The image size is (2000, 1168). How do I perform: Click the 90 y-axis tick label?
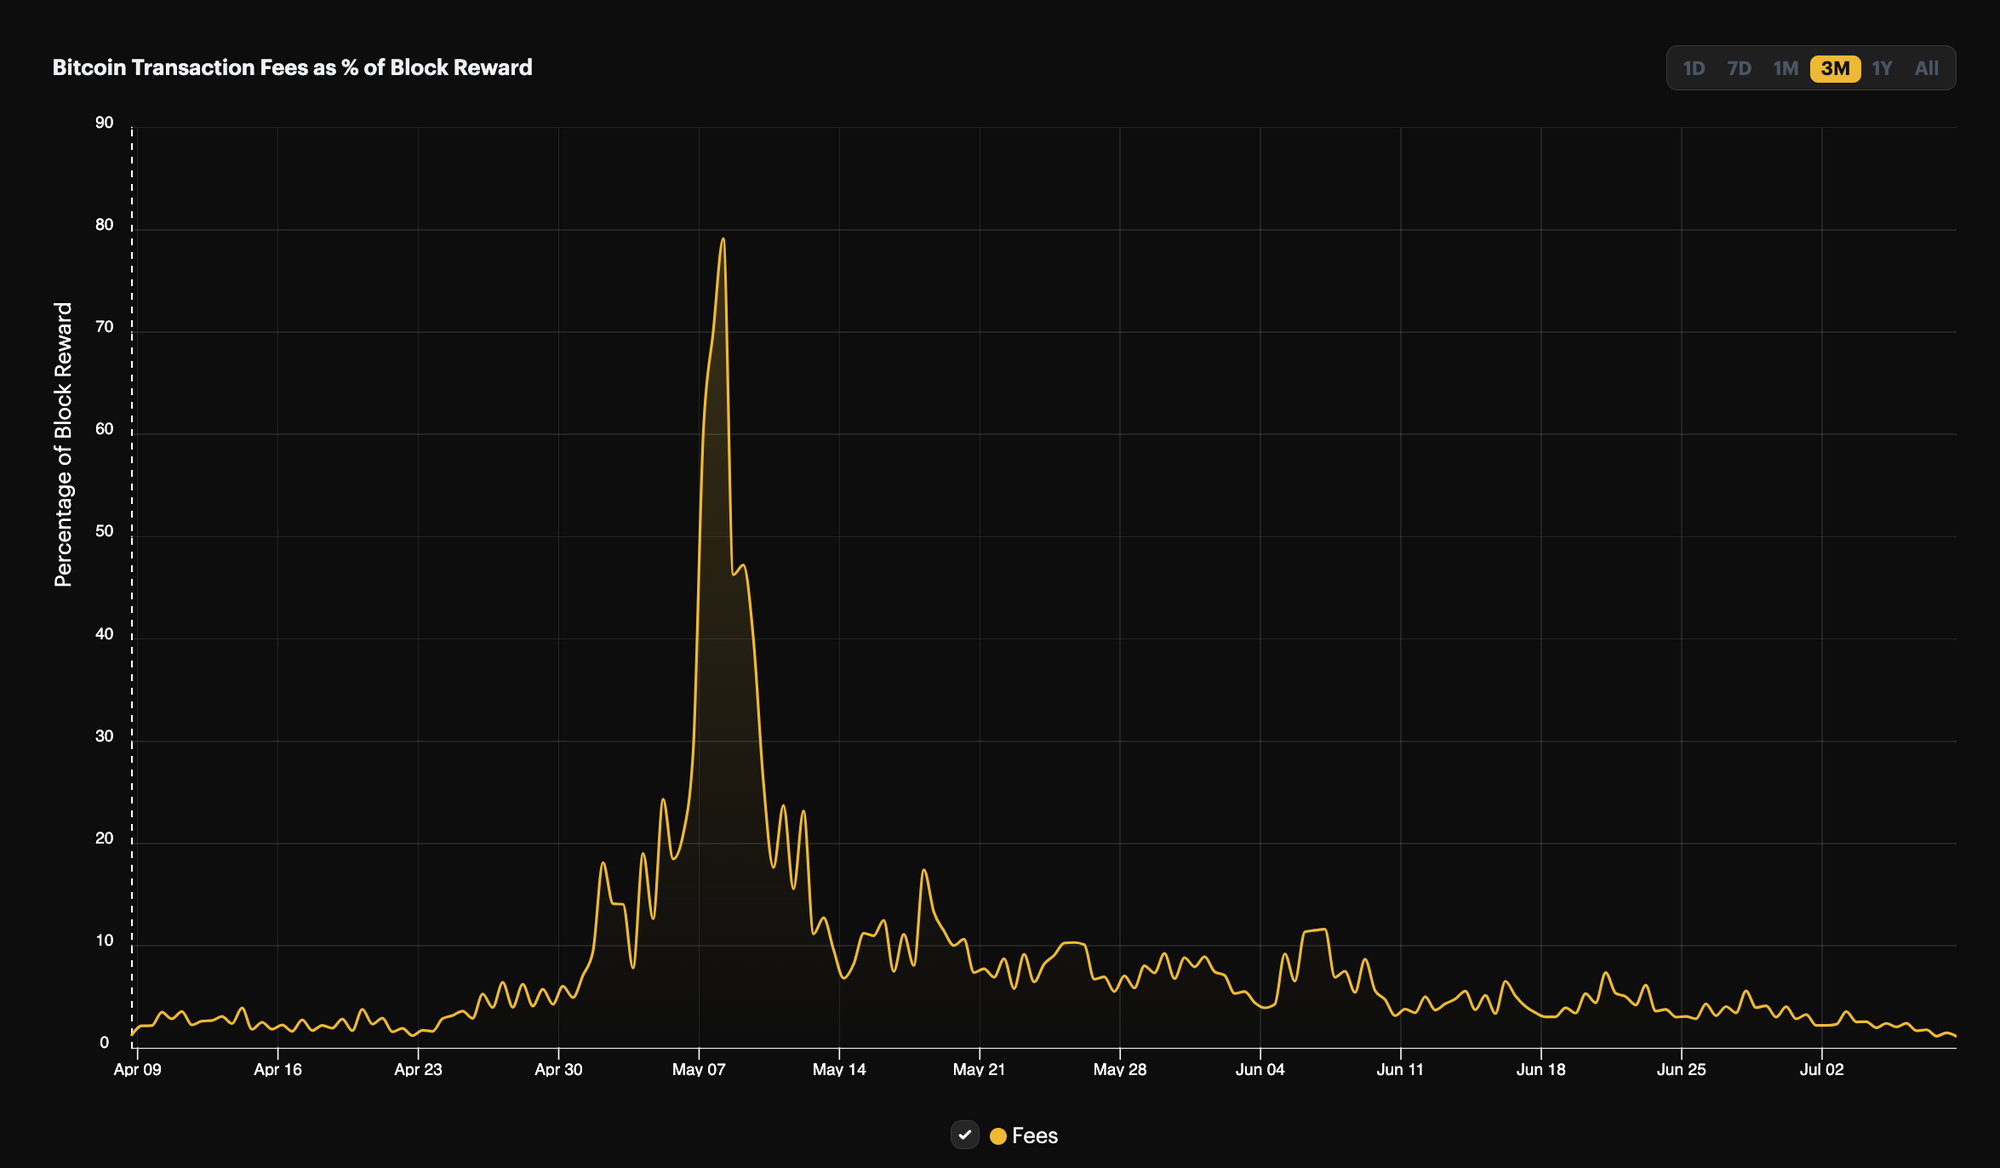coord(104,123)
